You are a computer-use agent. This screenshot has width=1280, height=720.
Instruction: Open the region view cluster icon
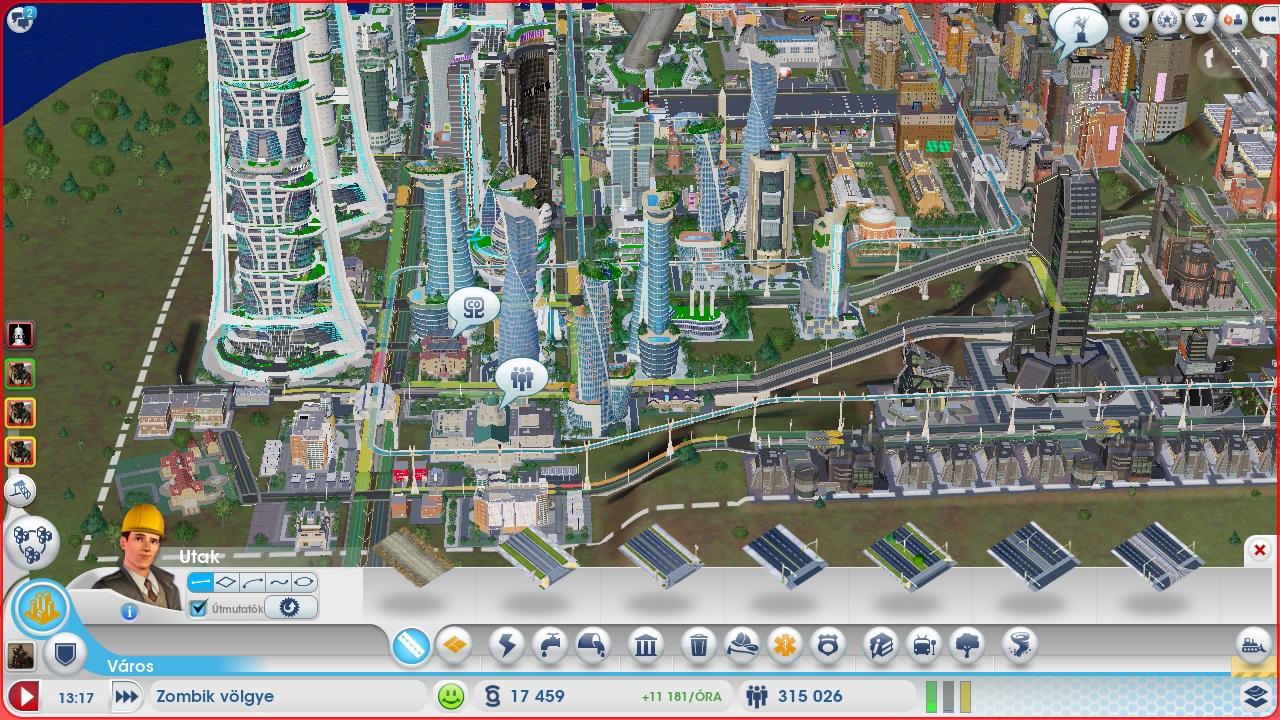[32, 541]
